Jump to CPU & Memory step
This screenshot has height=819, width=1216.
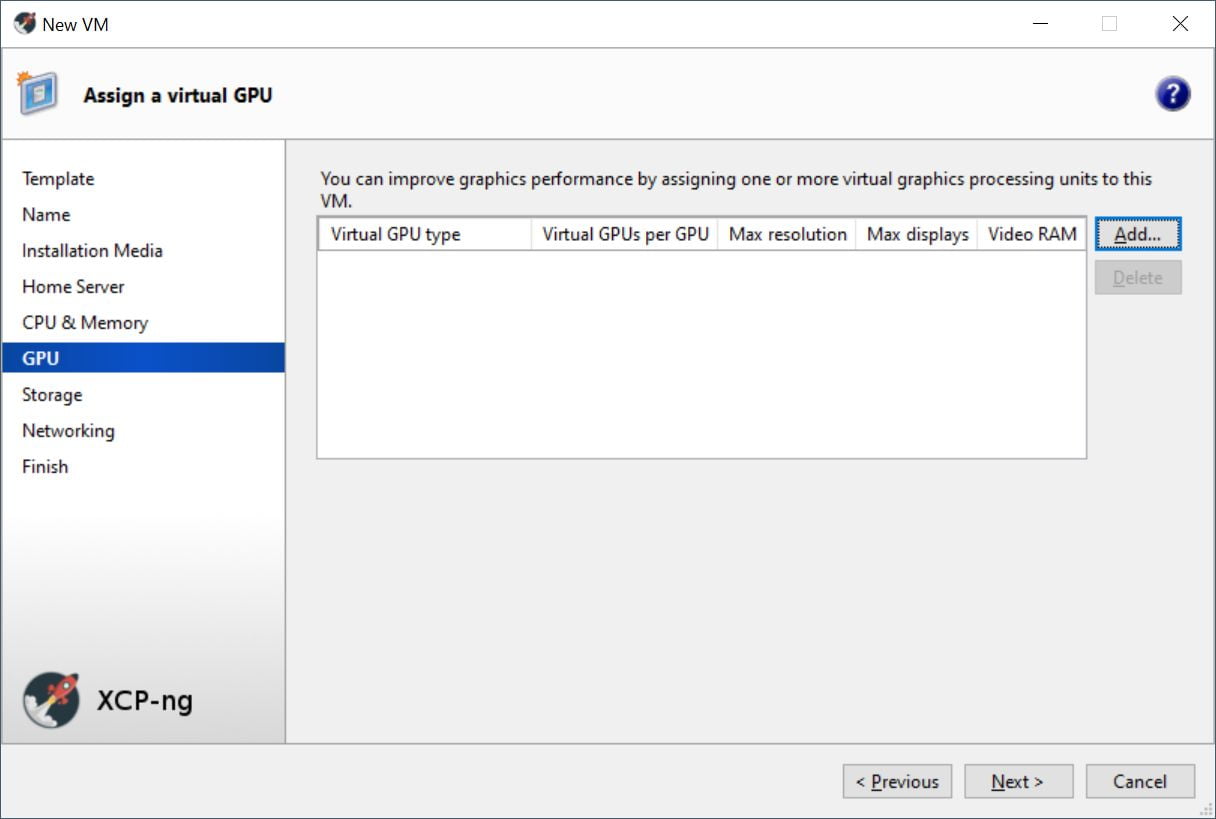coord(85,323)
